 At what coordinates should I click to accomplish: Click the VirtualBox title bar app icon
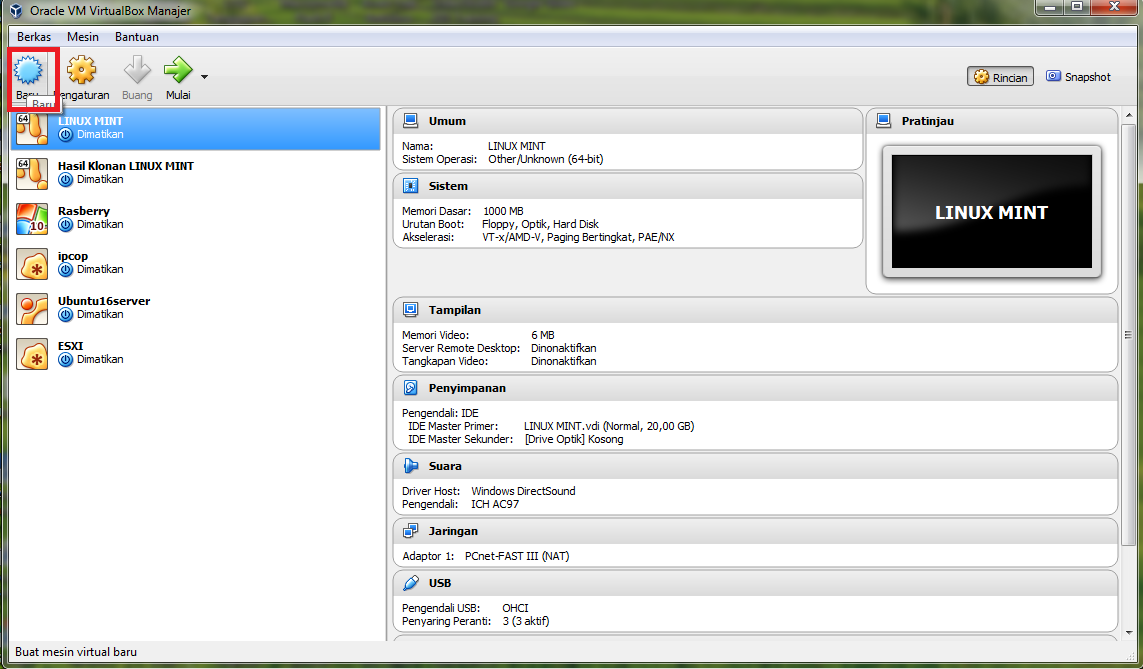click(x=16, y=11)
